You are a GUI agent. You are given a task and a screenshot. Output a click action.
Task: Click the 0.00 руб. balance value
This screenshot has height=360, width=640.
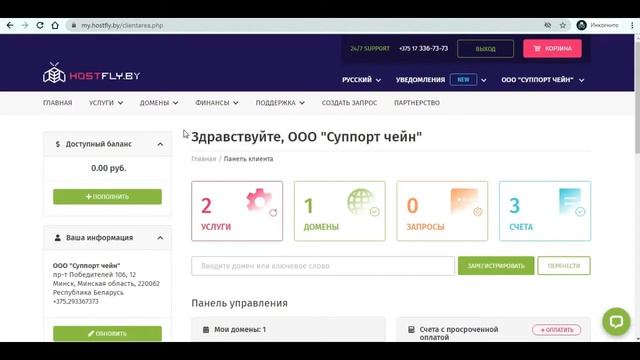tap(108, 168)
